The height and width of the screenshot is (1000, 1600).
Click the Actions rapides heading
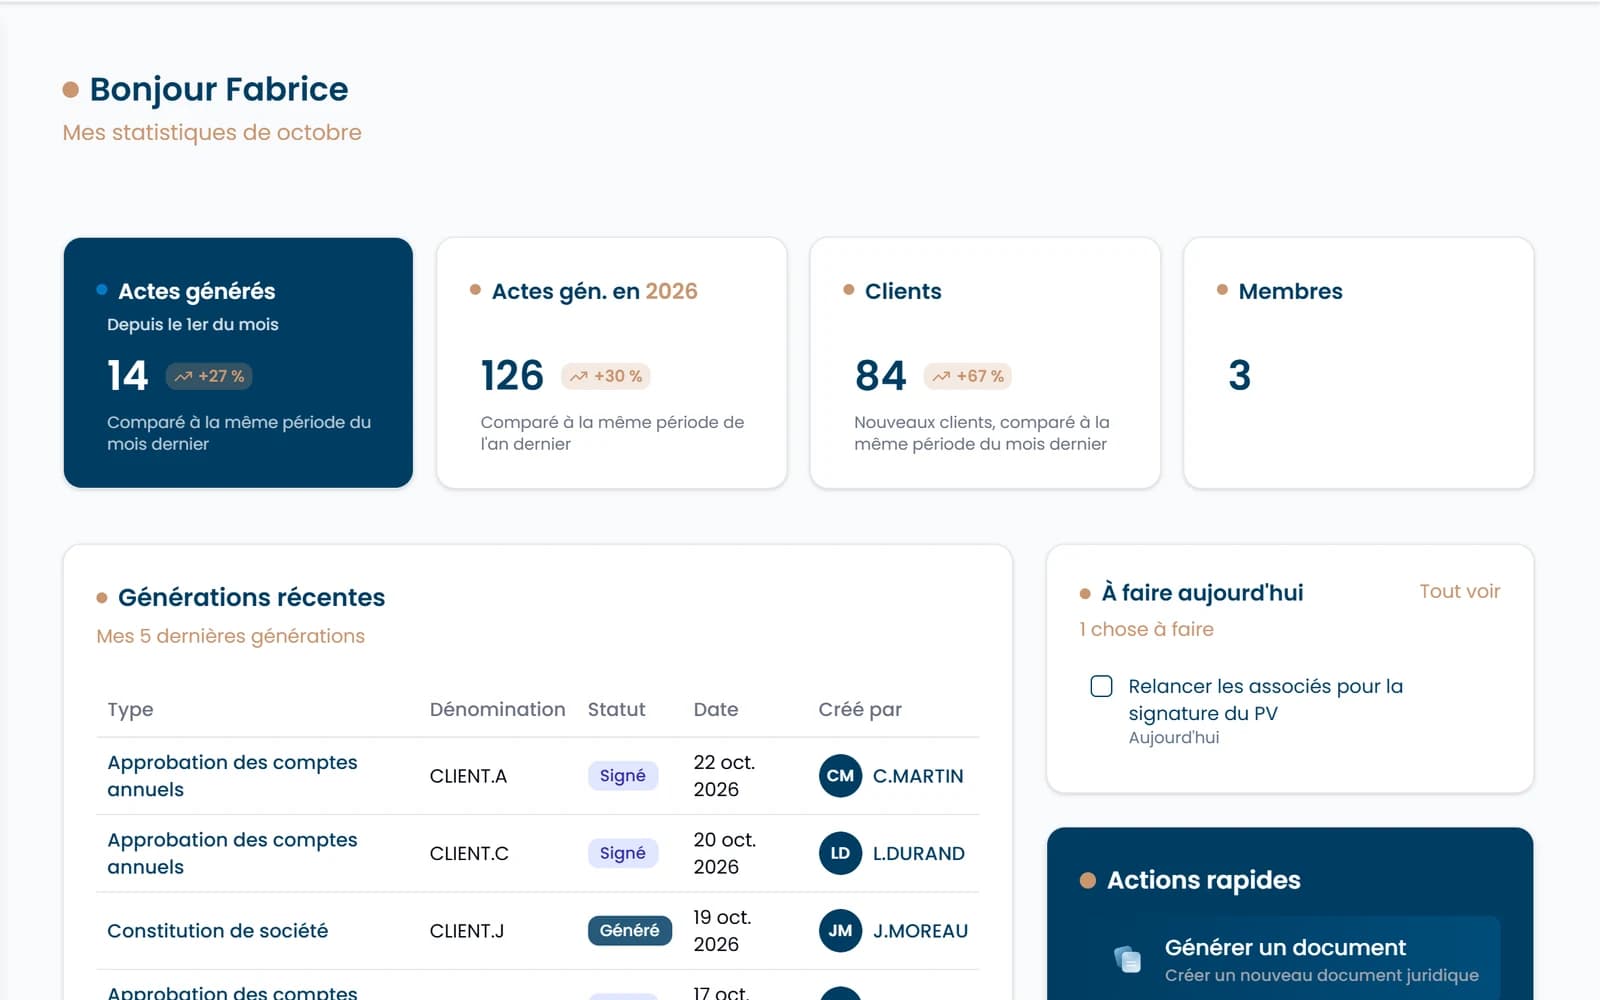click(x=1204, y=880)
